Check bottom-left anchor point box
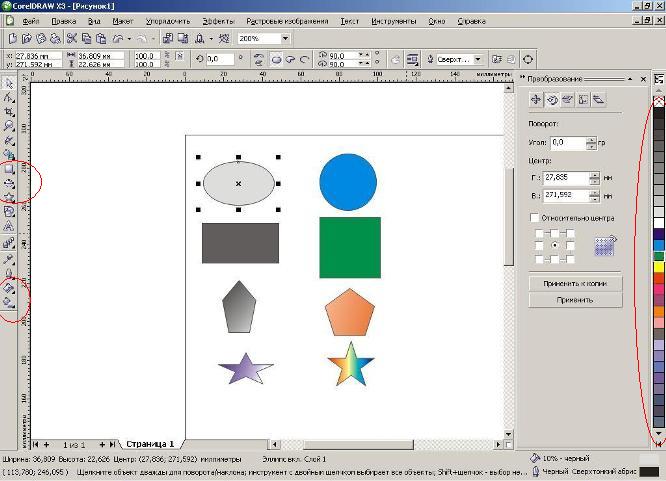 pyautogui.click(x=539, y=259)
